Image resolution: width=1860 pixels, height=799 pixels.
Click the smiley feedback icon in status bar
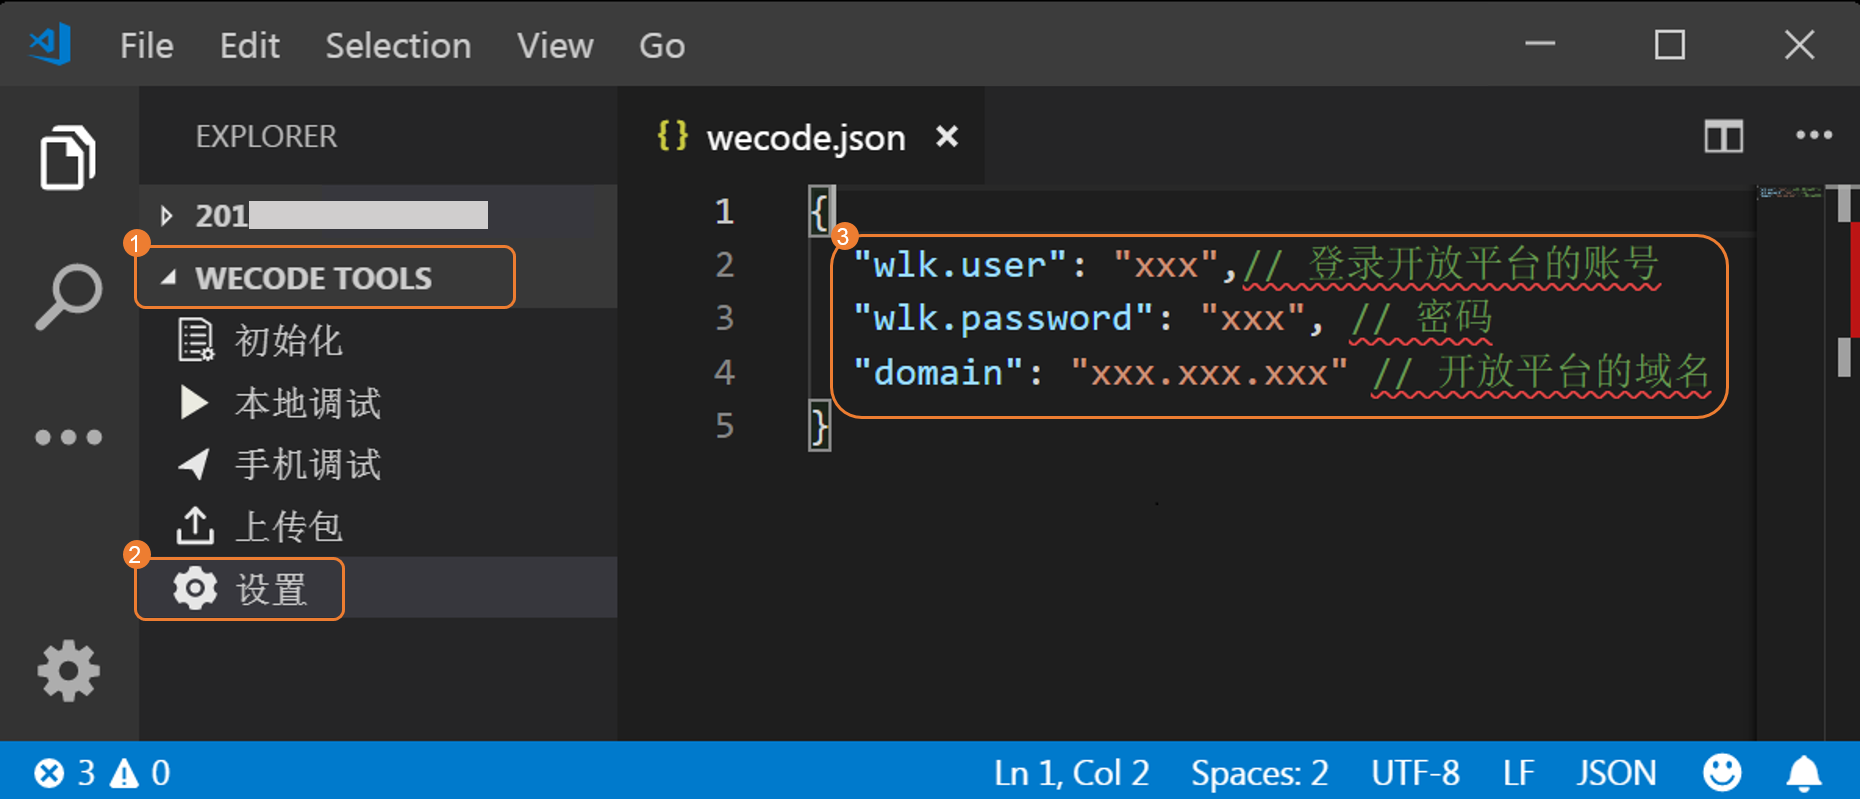[x=1721, y=772]
